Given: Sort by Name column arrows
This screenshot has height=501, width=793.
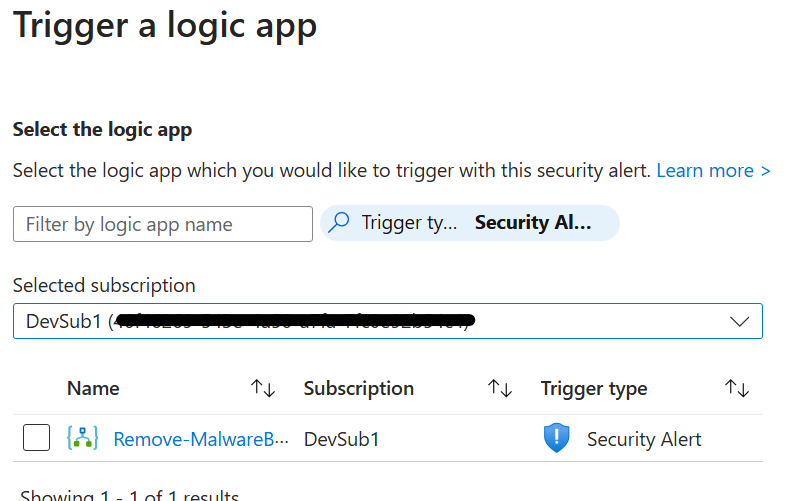Looking at the screenshot, I should point(263,388).
